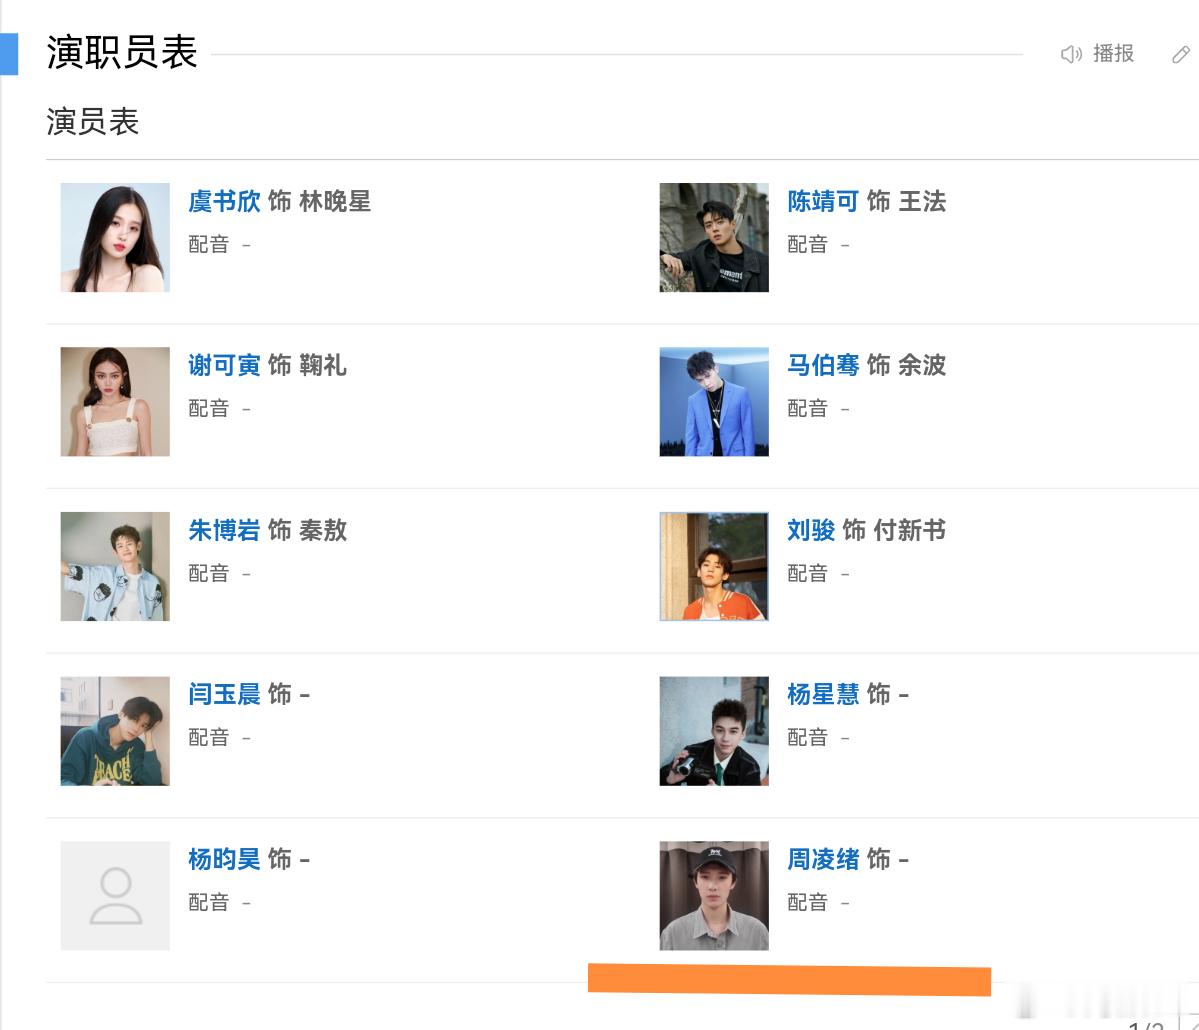Open 杨星慧 actor page

(x=823, y=694)
